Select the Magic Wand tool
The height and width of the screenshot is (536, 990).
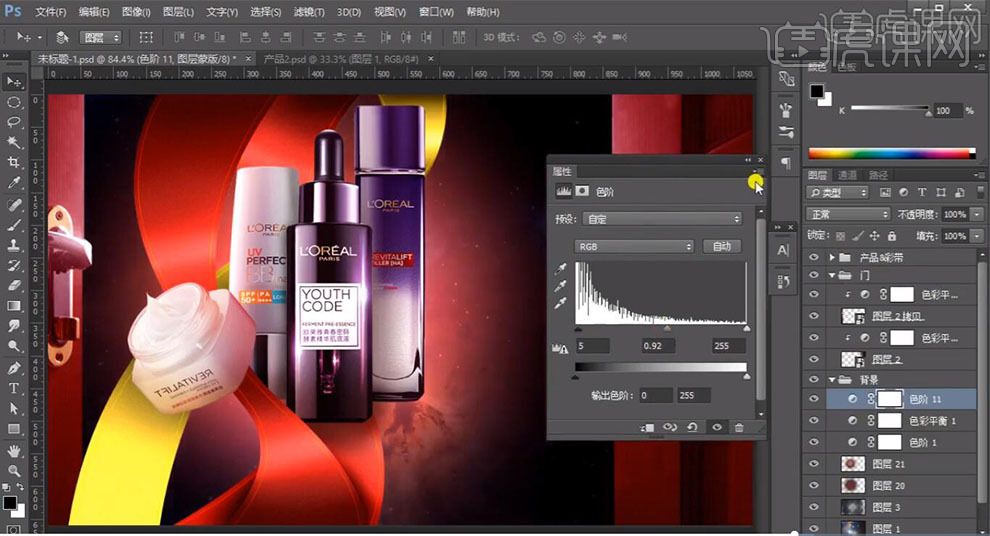[14, 143]
